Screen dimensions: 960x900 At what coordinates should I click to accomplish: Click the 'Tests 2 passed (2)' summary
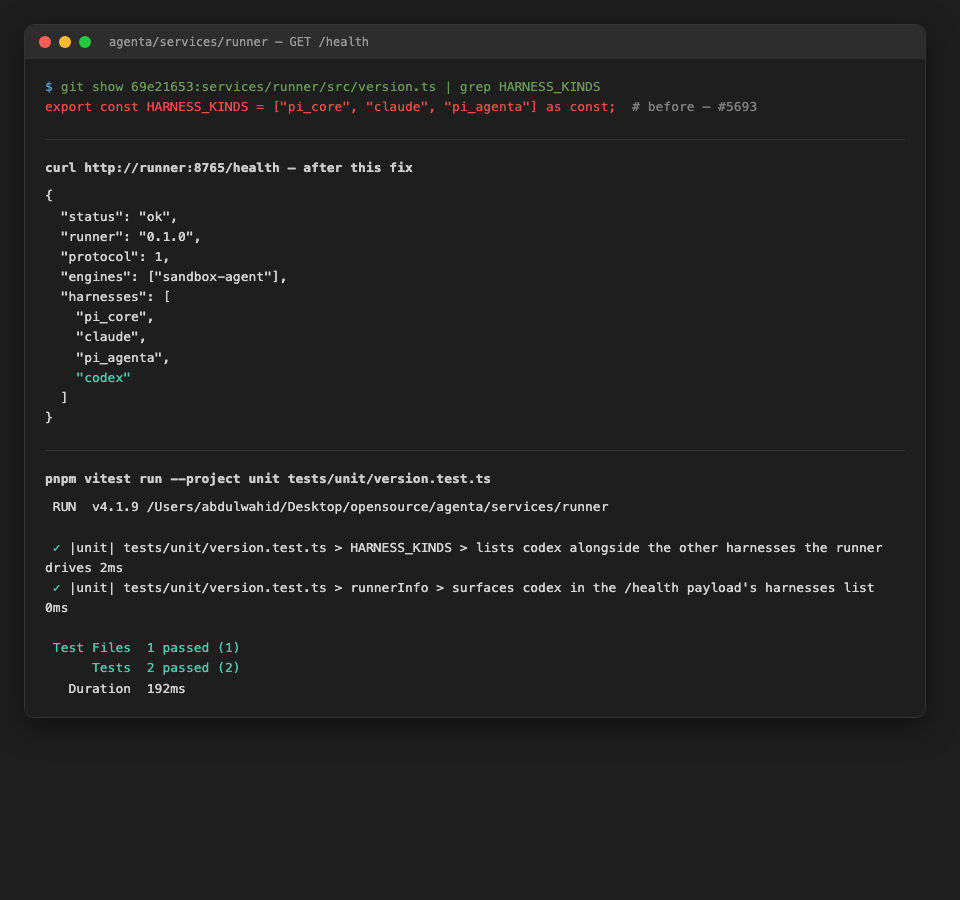click(x=165, y=668)
